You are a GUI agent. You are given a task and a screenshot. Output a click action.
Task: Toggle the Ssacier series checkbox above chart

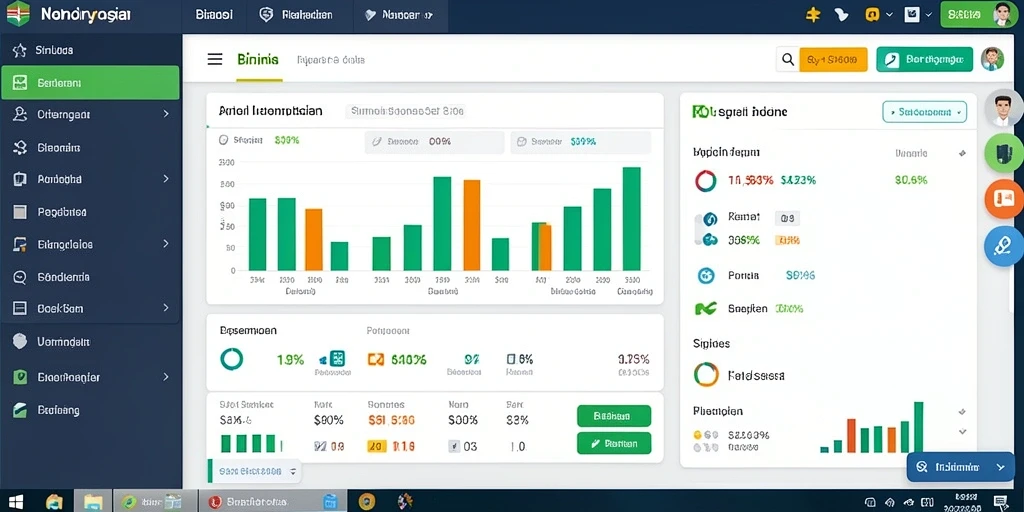tap(521, 141)
